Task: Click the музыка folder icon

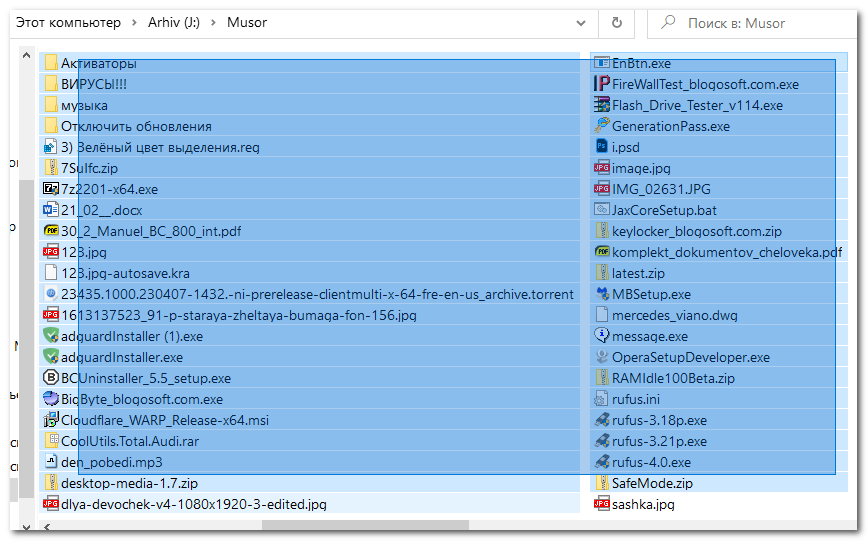Action: coord(51,105)
